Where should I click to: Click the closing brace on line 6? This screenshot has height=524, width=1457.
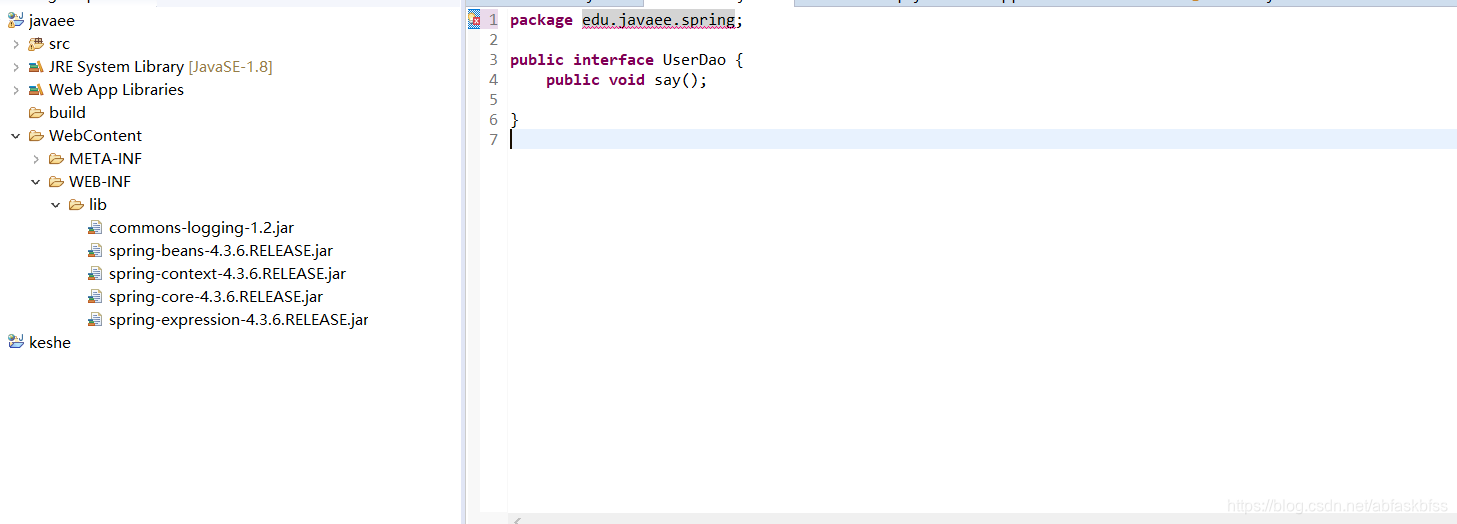514,120
